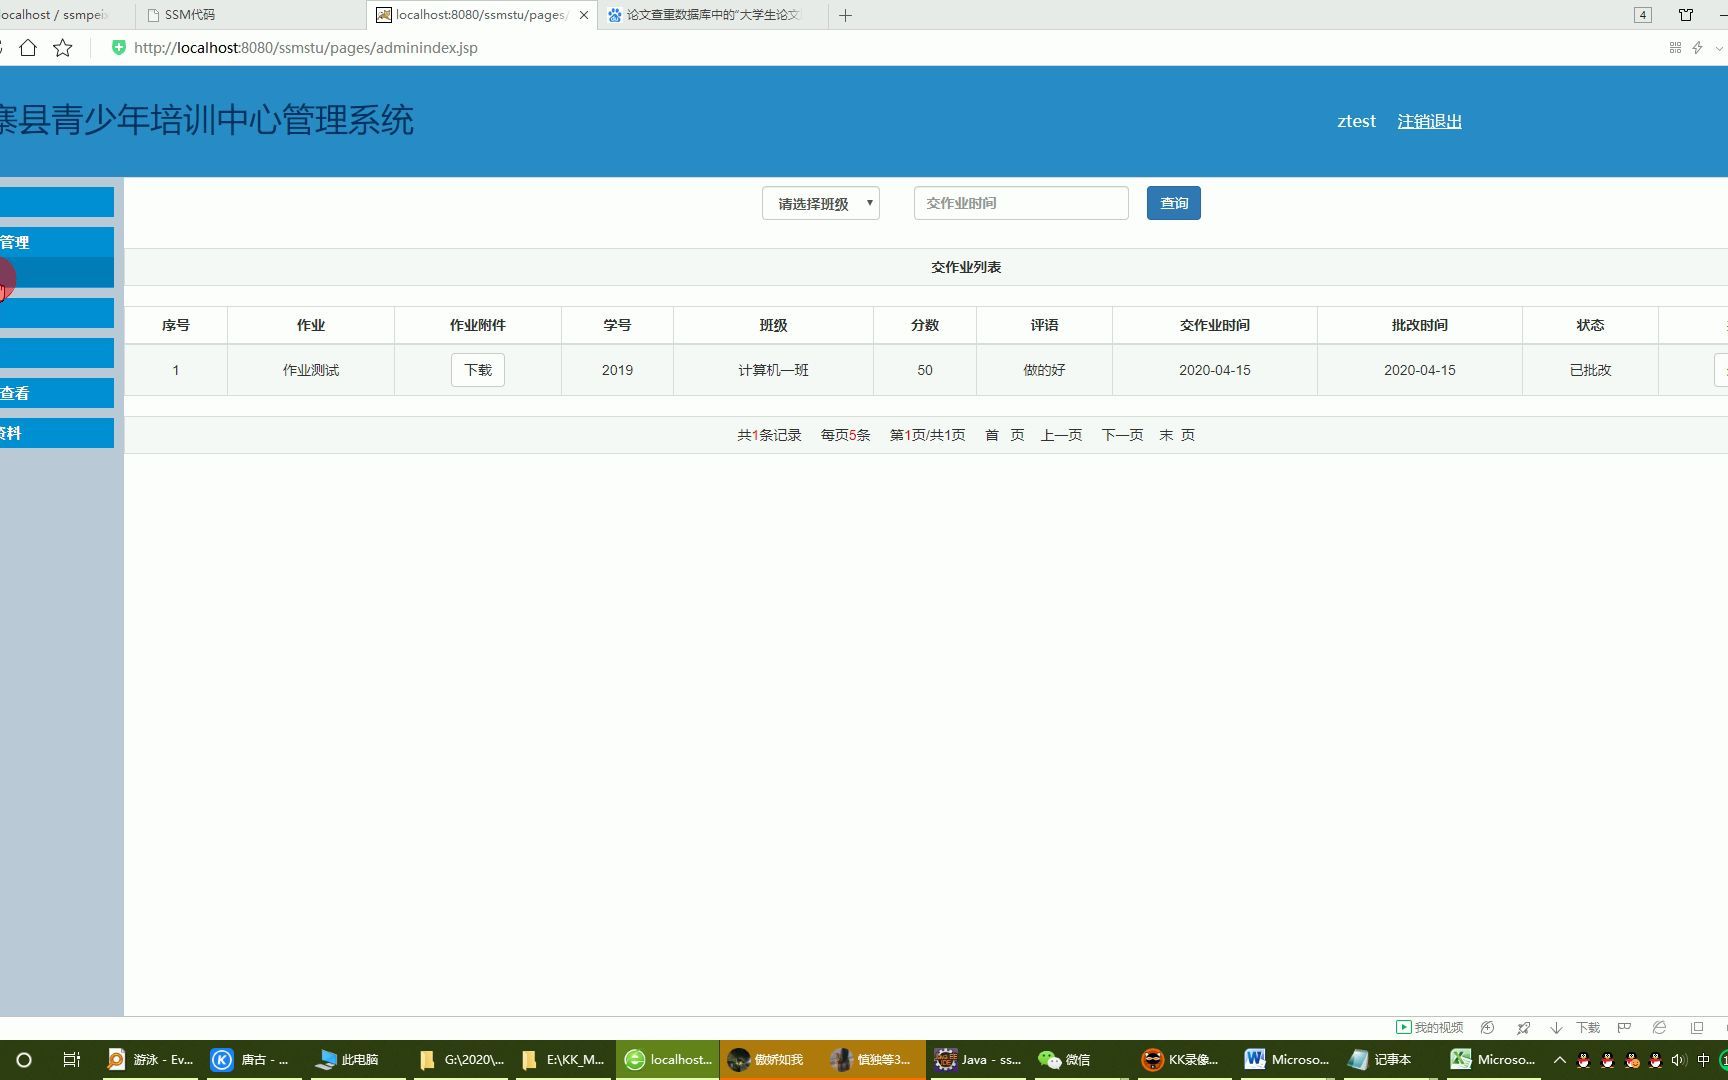Click the favorites star in the toolbar

(61, 47)
